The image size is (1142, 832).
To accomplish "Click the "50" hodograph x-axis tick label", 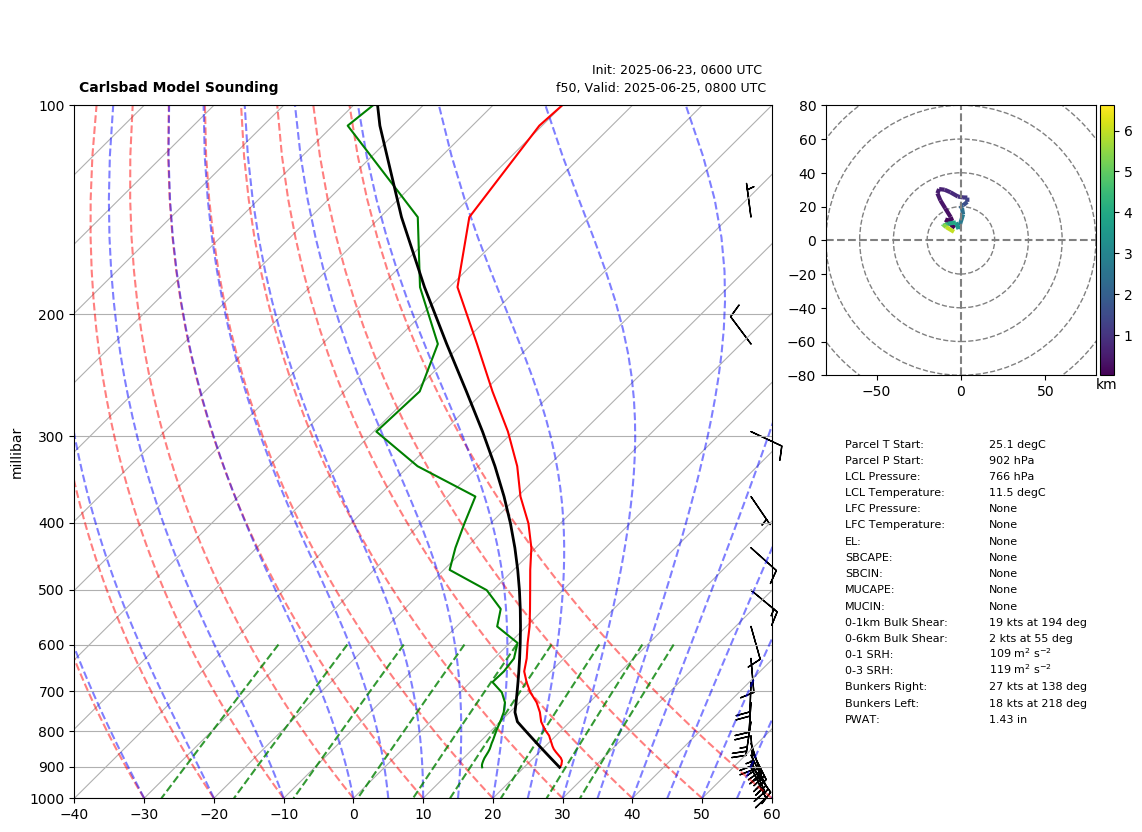I will [x=1045, y=391].
